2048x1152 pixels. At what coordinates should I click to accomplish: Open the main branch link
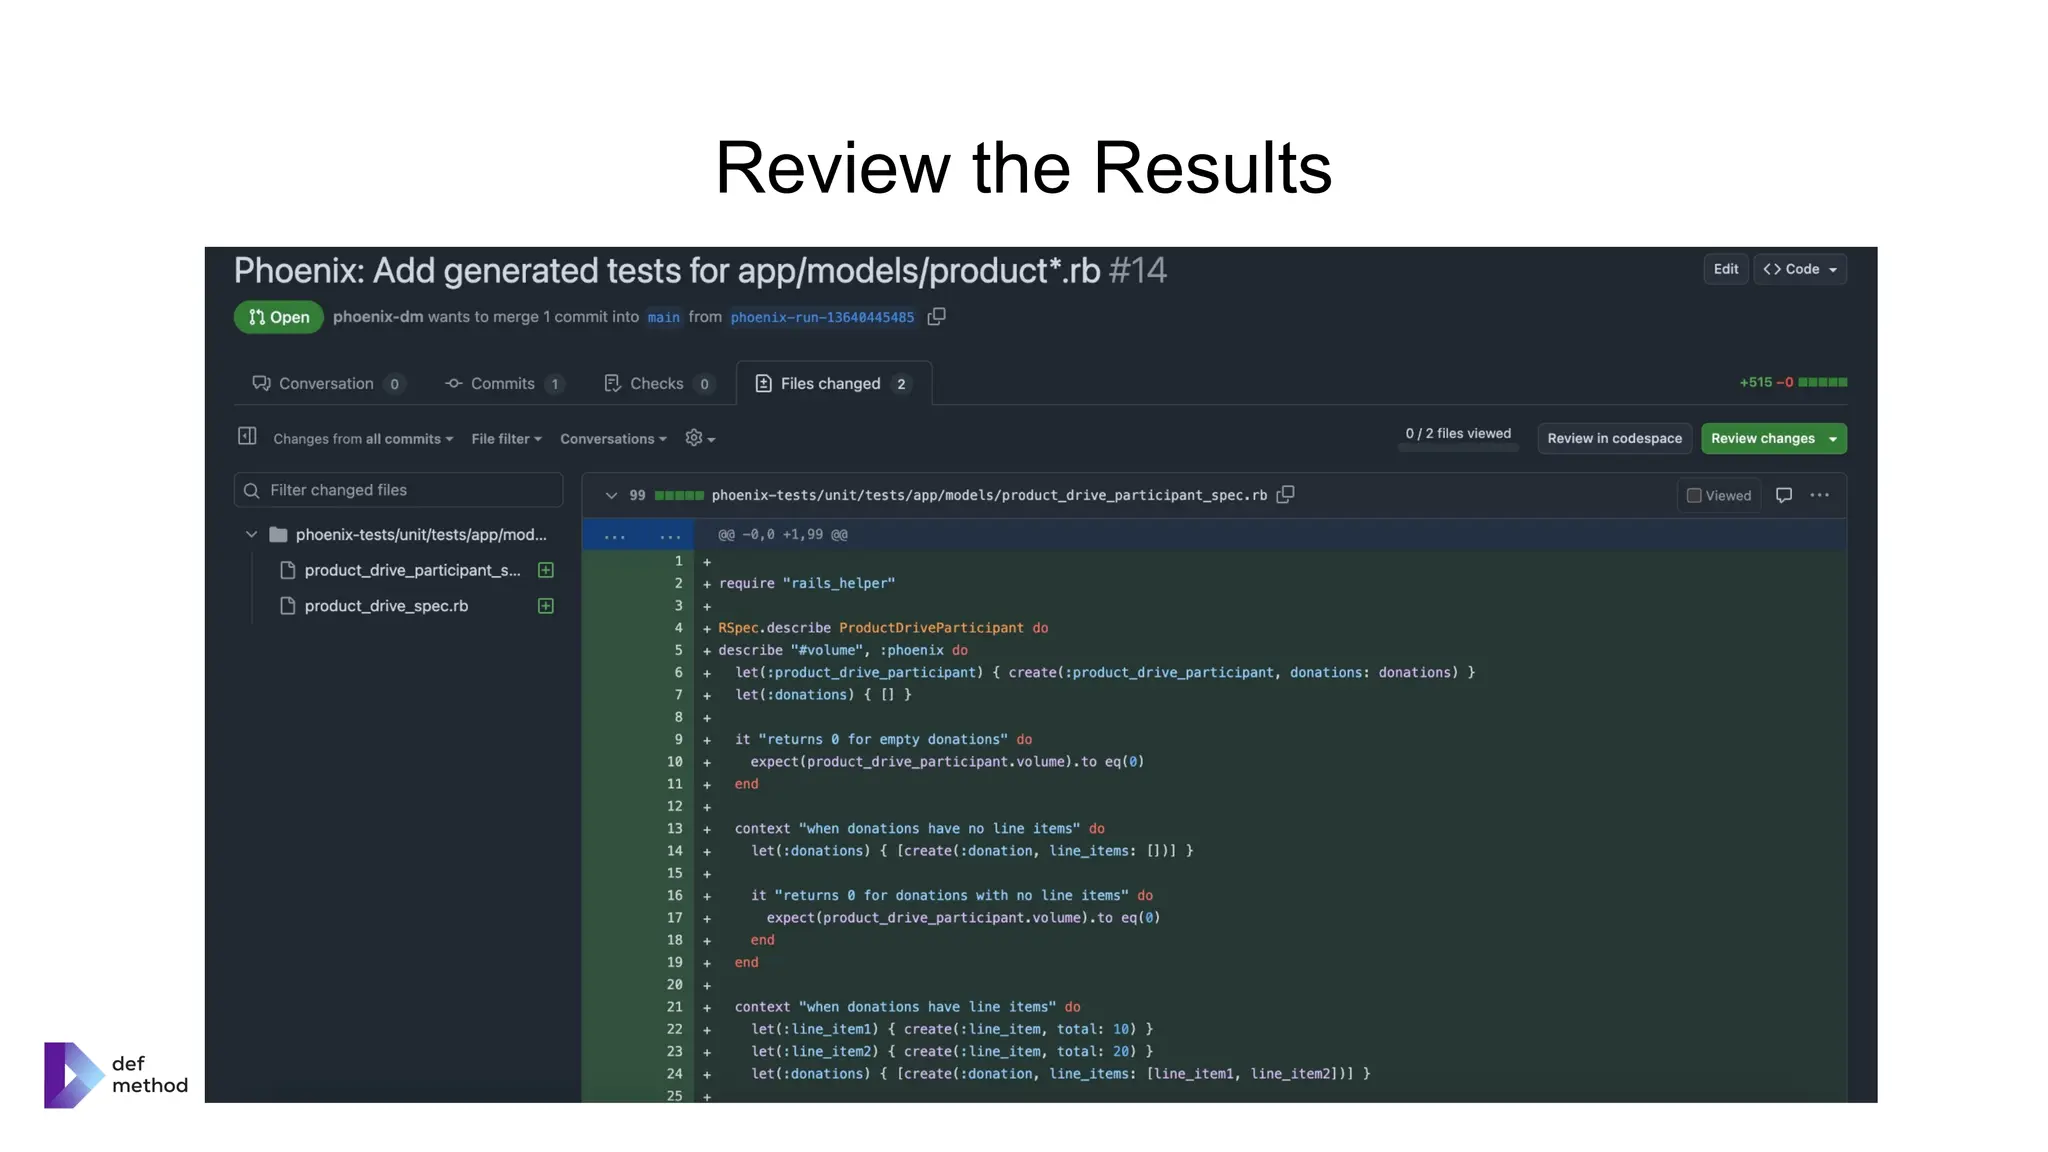663,317
